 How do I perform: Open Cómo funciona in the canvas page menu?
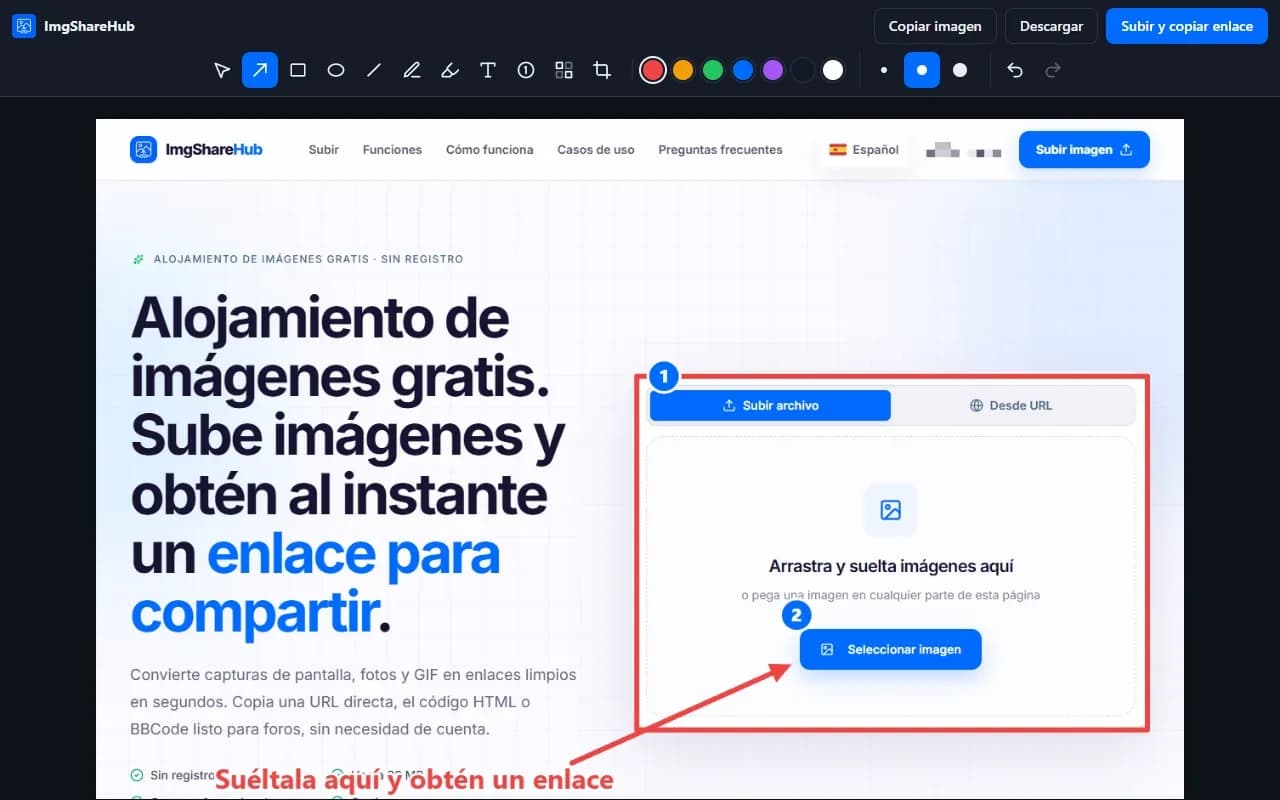point(490,150)
